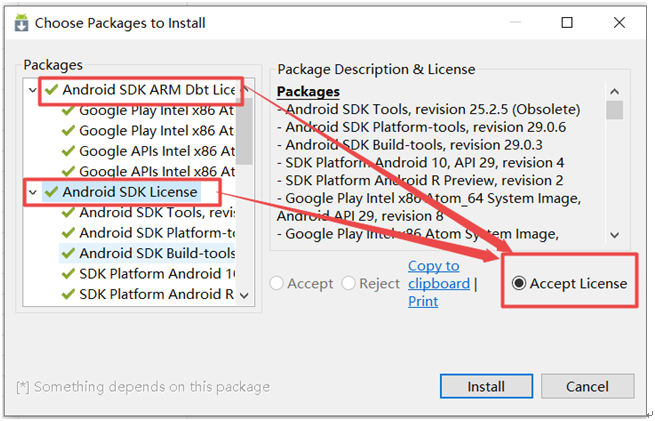Click checkmark icon next to SDK Platform Android 10
The image size is (655, 421).
click(x=68, y=274)
